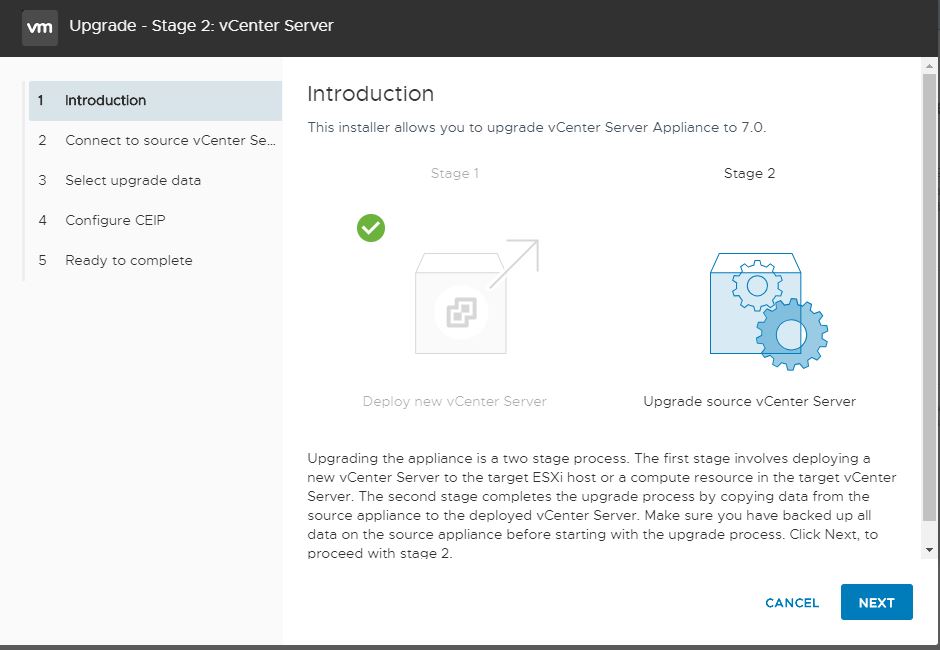Click the vertical scrollbar thumb
Image resolution: width=940 pixels, height=650 pixels.
point(929,297)
